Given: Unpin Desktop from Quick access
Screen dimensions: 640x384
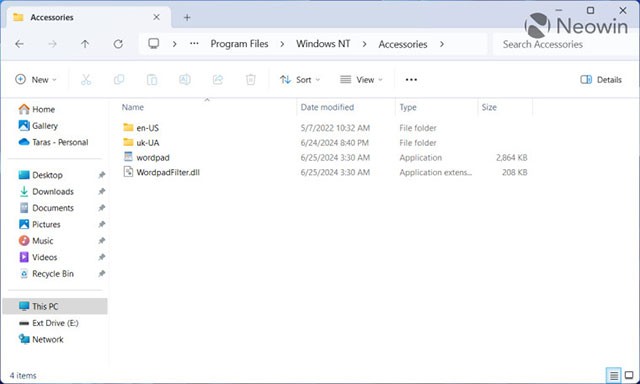Looking at the screenshot, I should click(102, 175).
